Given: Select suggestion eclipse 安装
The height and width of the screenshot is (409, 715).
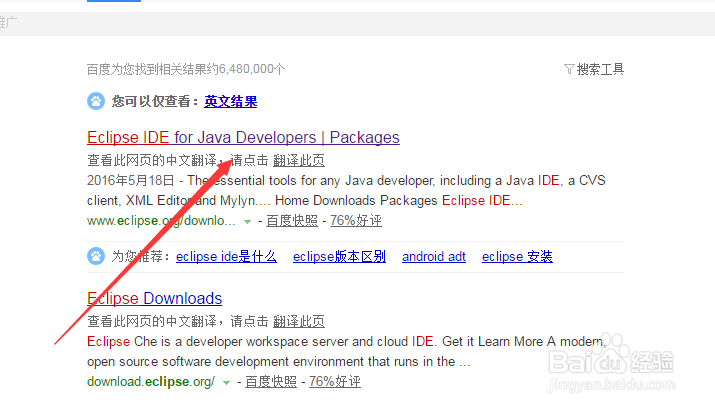Looking at the screenshot, I should (517, 257).
